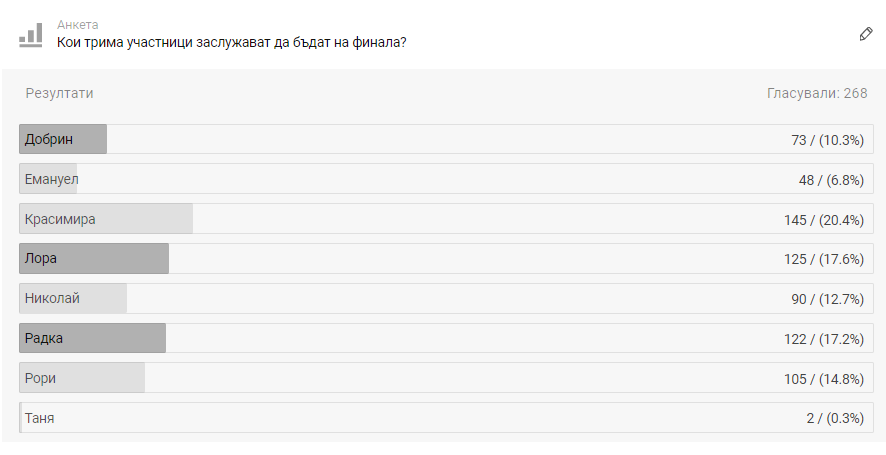Click the Николай result 90 / (12.7%)
Viewport: 886px width, 455px height.
826,298
